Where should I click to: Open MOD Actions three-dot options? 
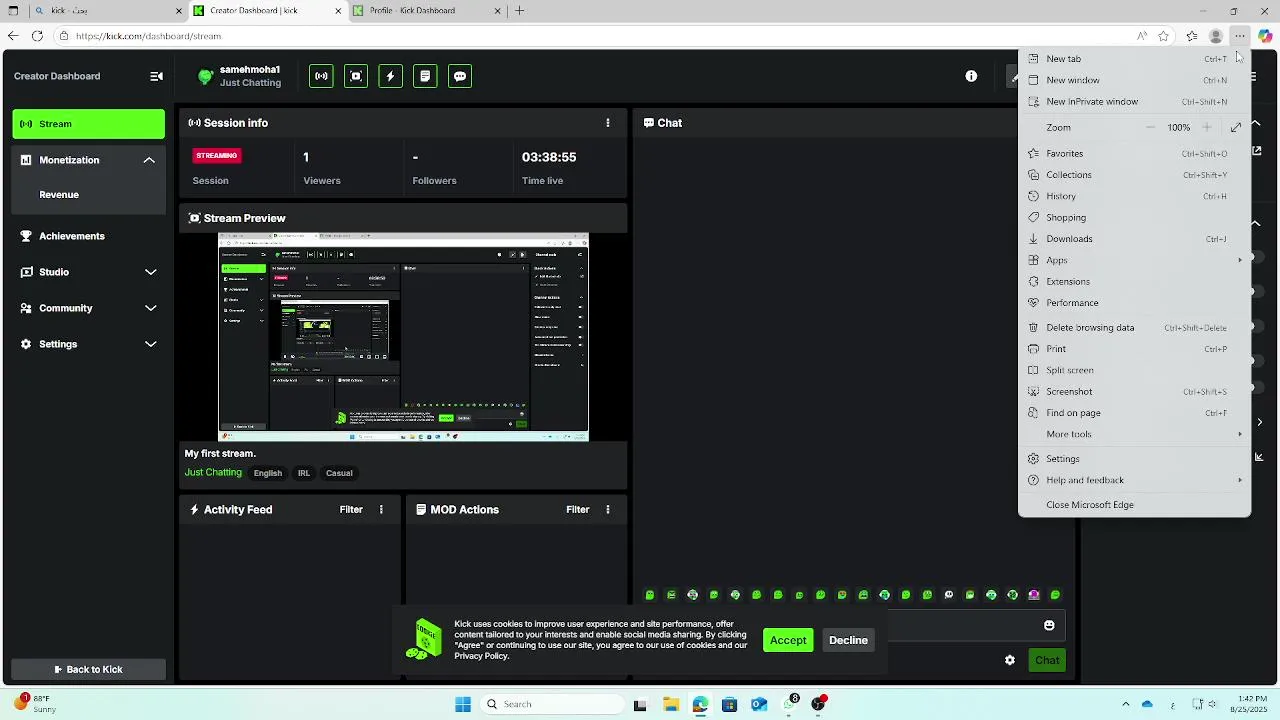[x=607, y=510]
